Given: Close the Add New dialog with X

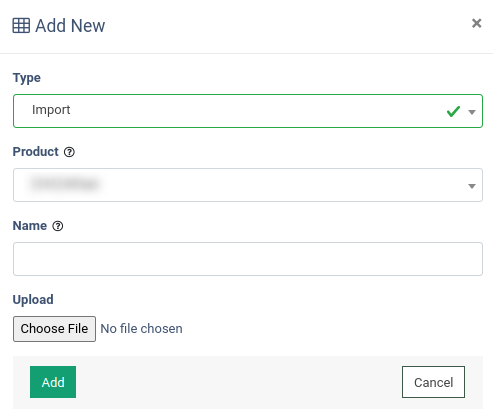Looking at the screenshot, I should [477, 23].
